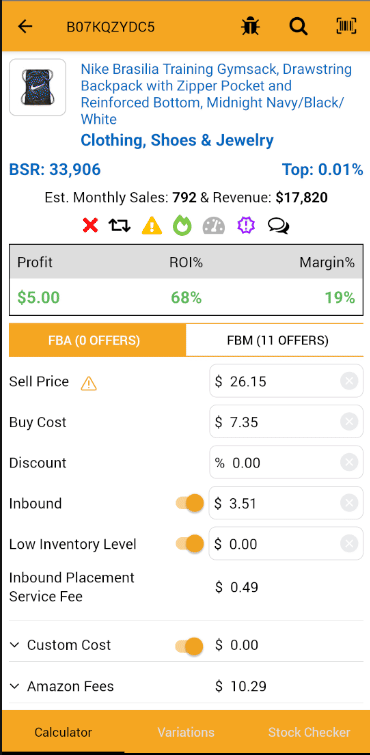The image size is (370, 755).
Task: Open the Variations bottom tab
Action: [185, 732]
